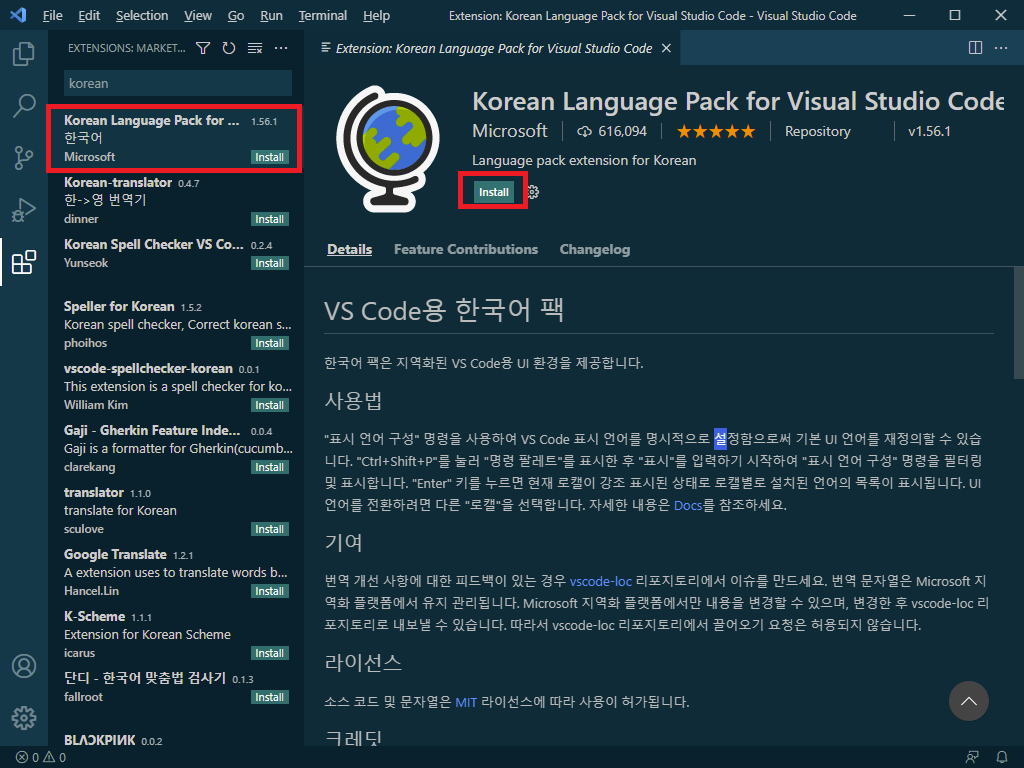This screenshot has height=768, width=1024.
Task: Open the Search view in activity bar
Action: (24, 105)
